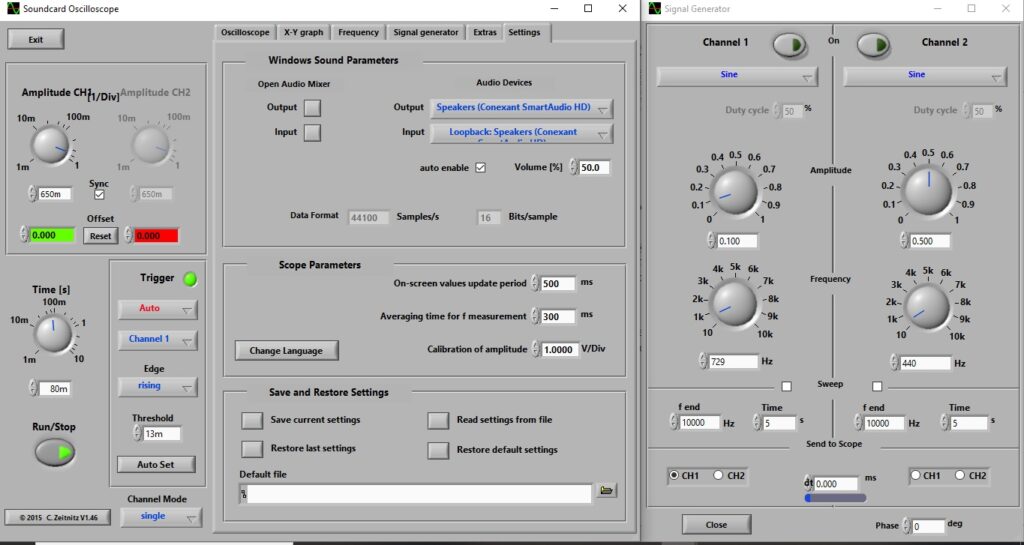Image resolution: width=1024 pixels, height=545 pixels.
Task: Select the Settings tab
Action: [524, 33]
